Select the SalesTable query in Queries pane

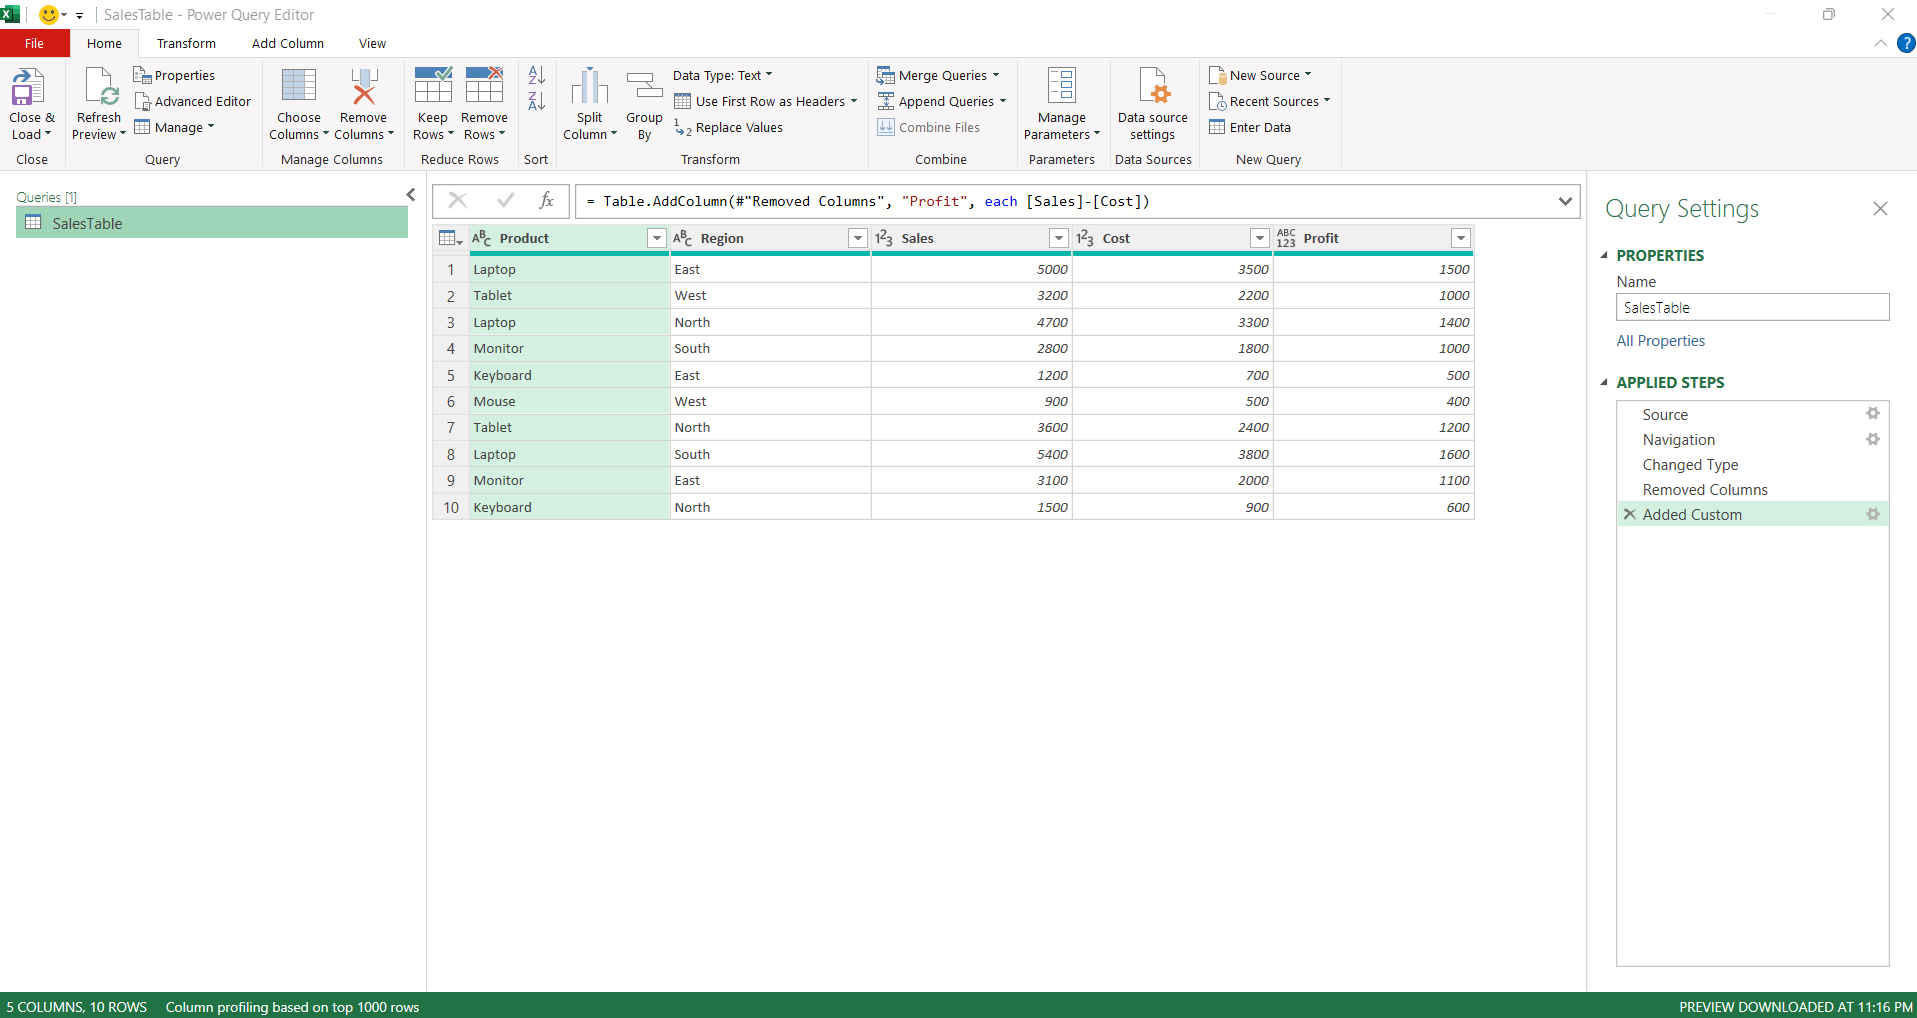212,223
